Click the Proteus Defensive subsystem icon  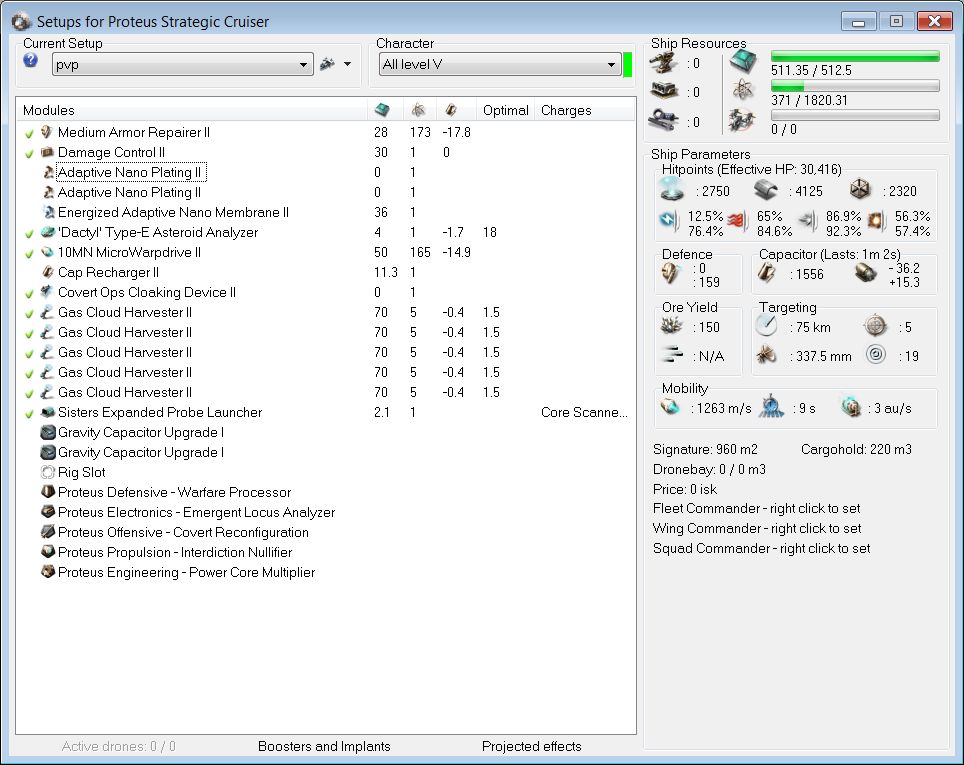[47, 492]
